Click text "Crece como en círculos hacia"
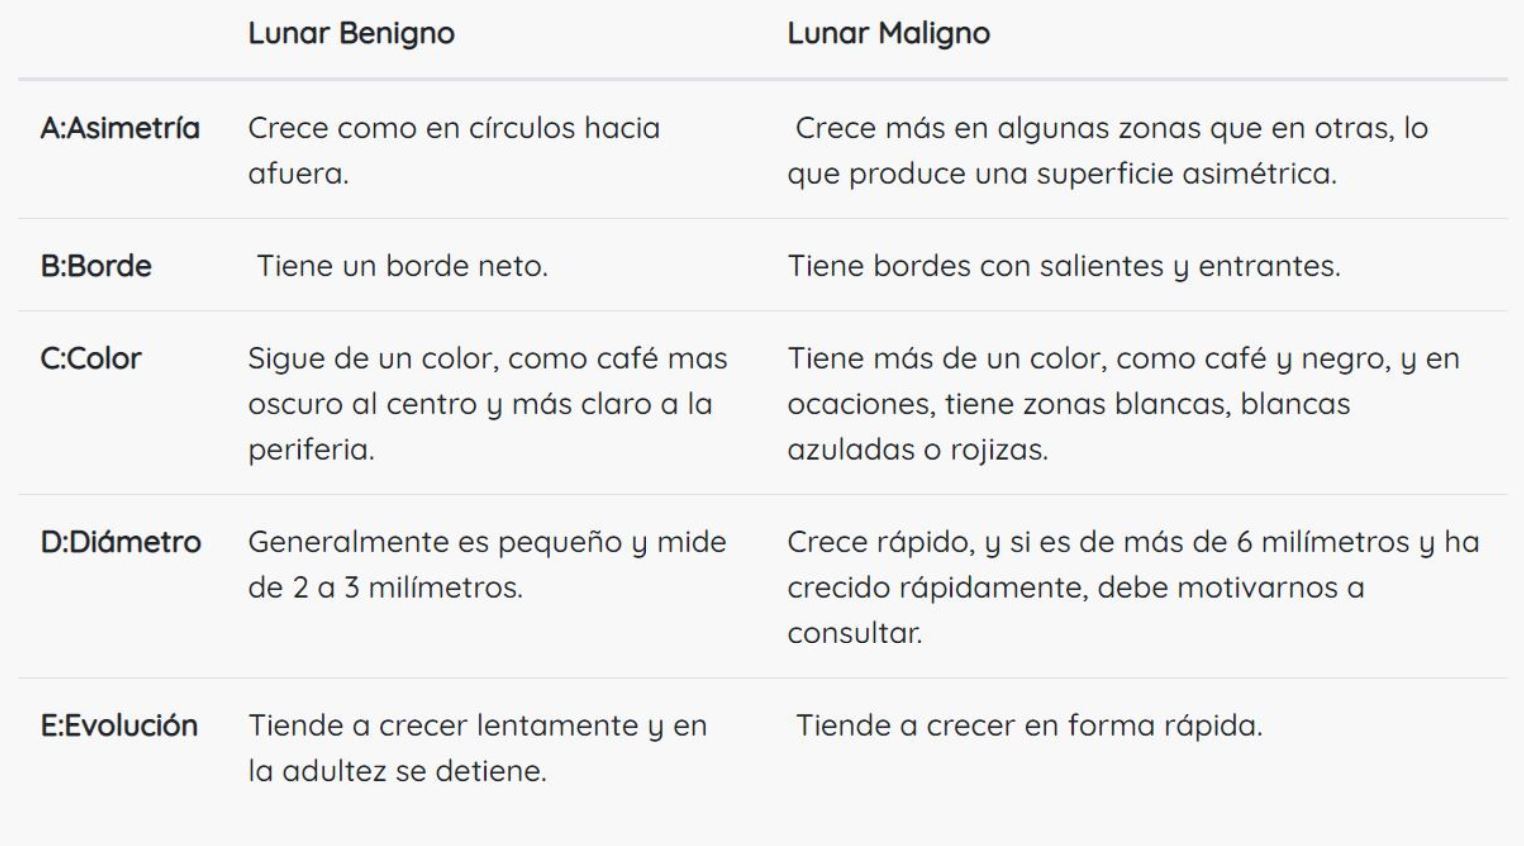 click(454, 128)
